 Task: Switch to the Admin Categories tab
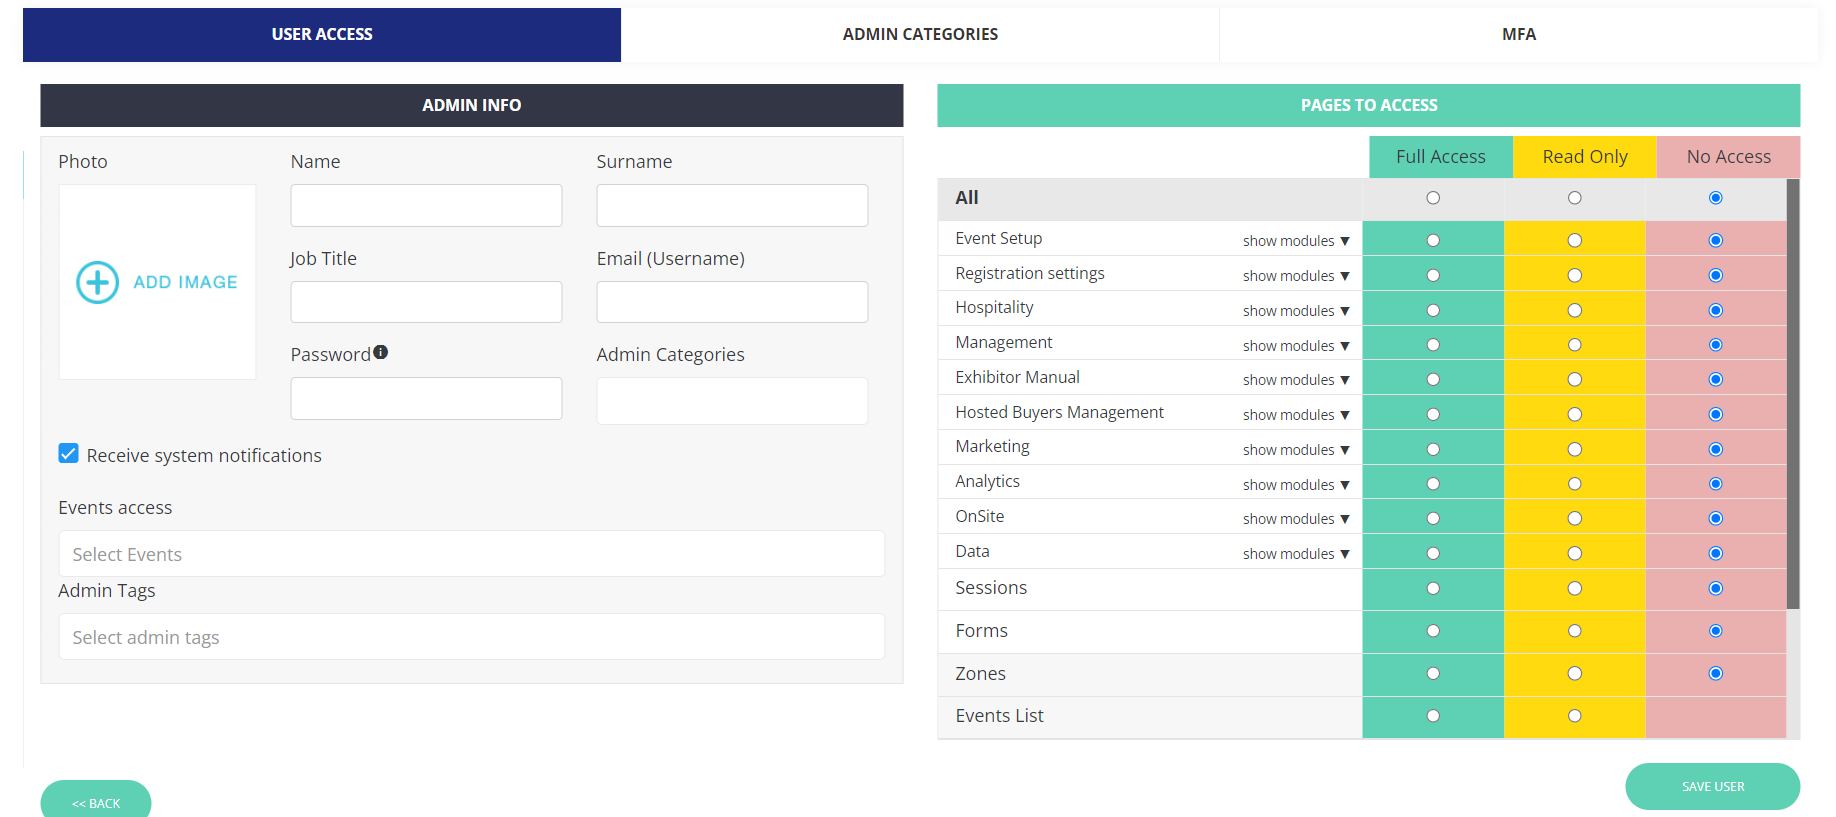tap(920, 34)
